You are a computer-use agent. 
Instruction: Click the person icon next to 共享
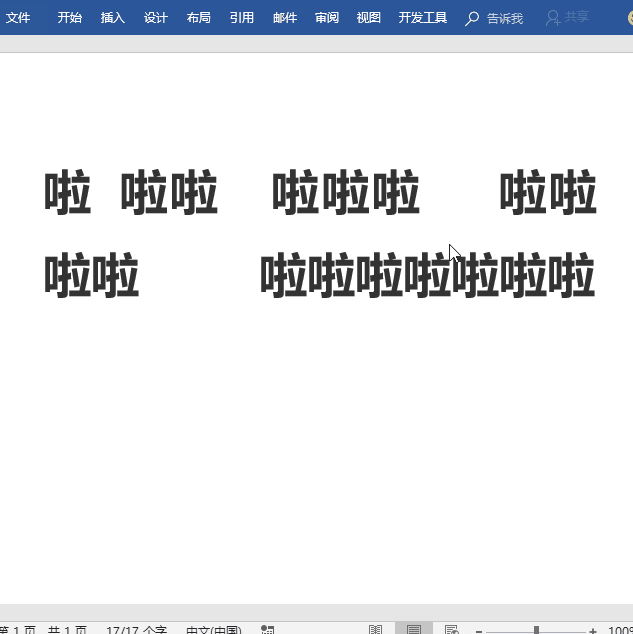pyautogui.click(x=553, y=18)
